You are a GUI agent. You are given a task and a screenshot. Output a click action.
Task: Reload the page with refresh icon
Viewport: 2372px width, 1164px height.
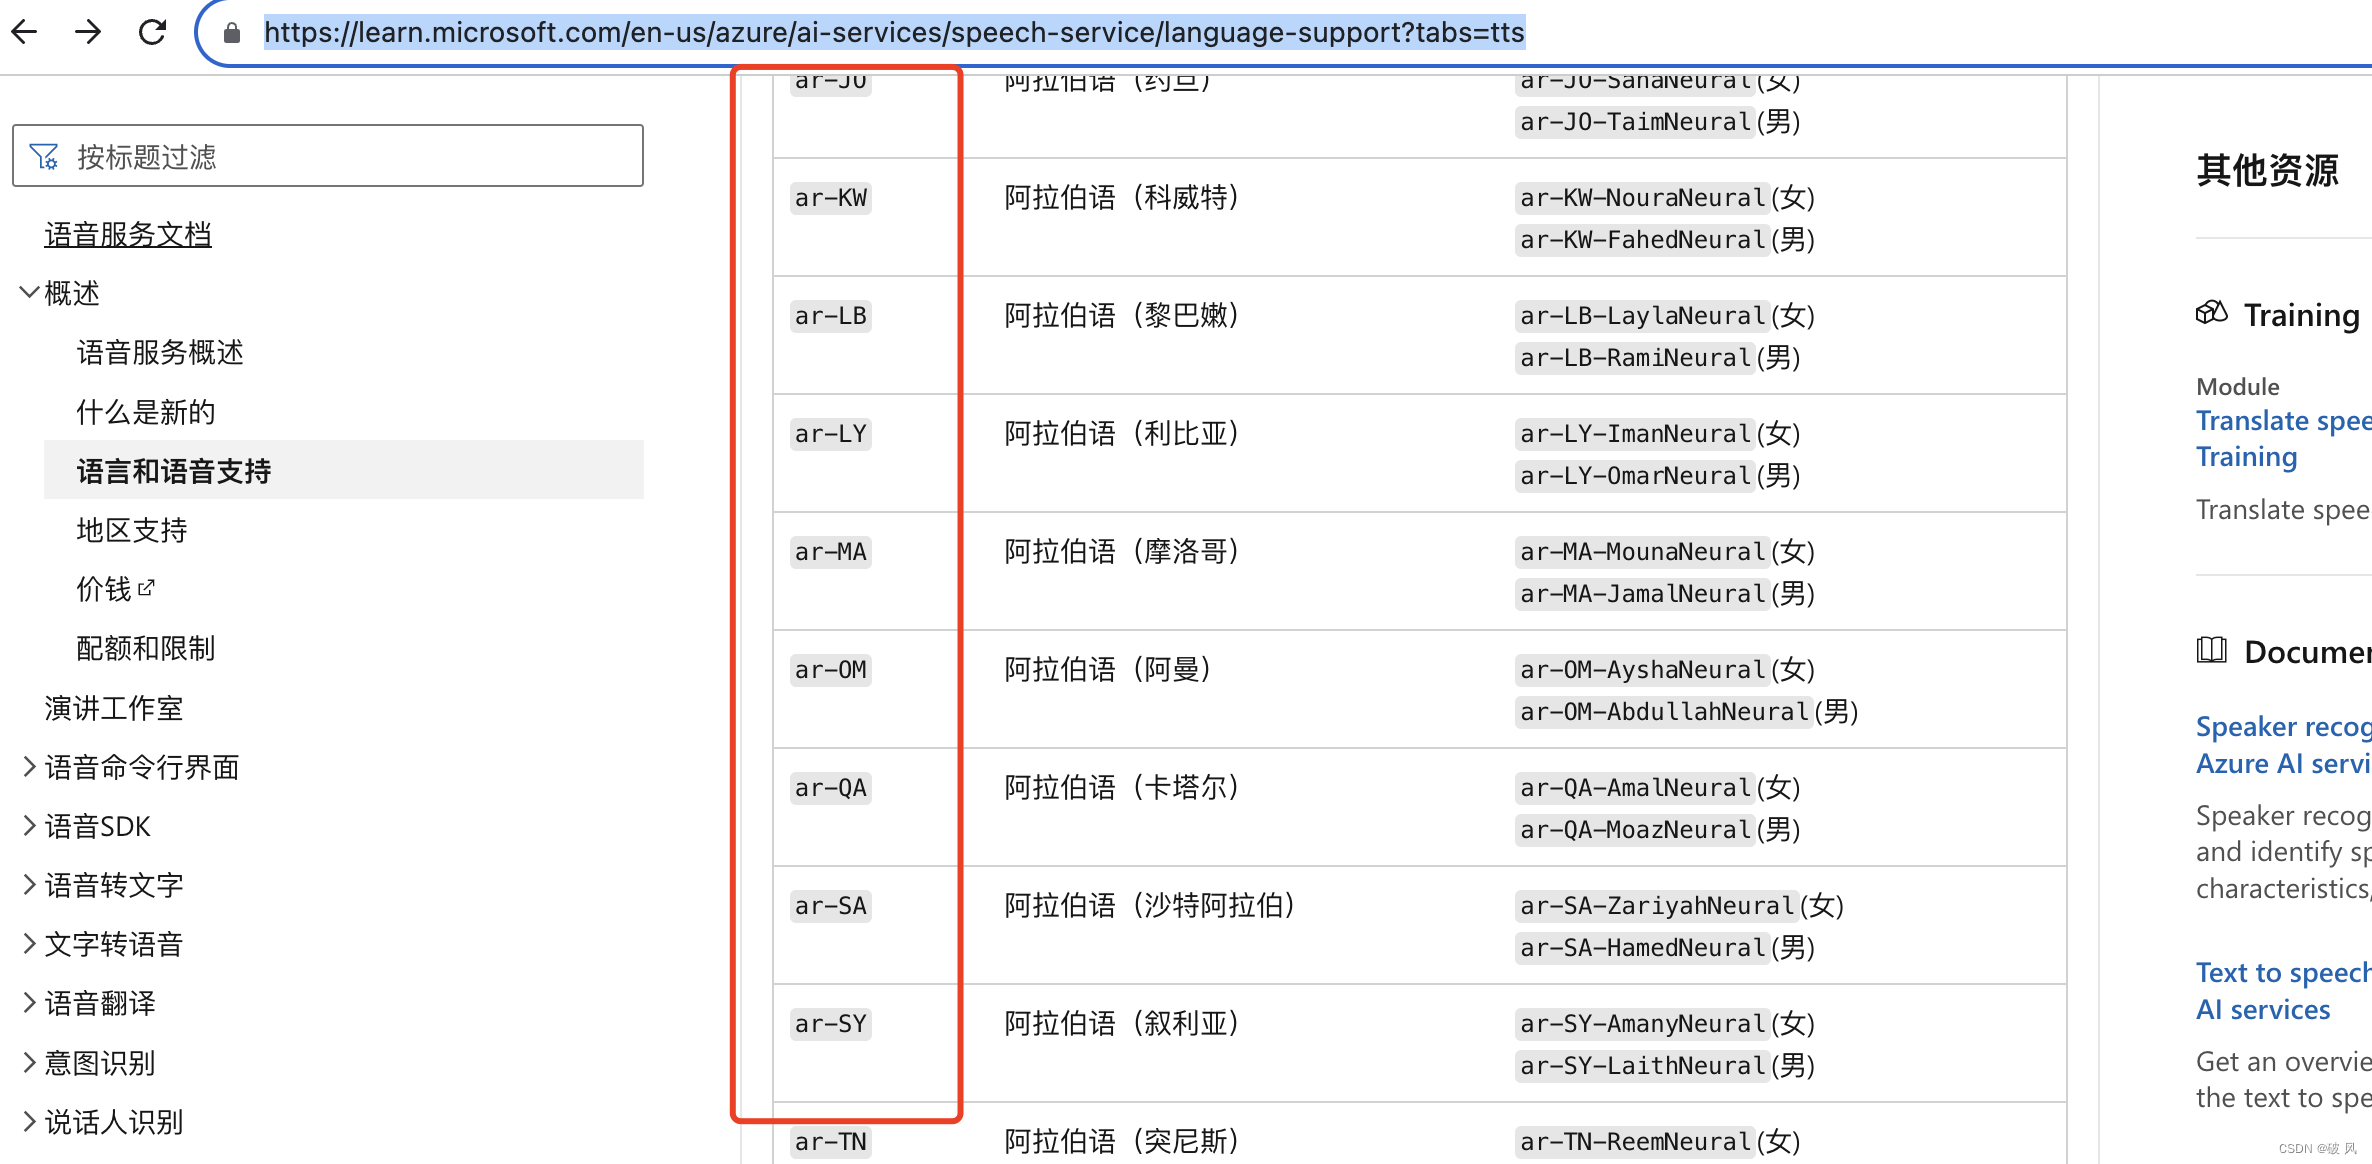(x=152, y=32)
